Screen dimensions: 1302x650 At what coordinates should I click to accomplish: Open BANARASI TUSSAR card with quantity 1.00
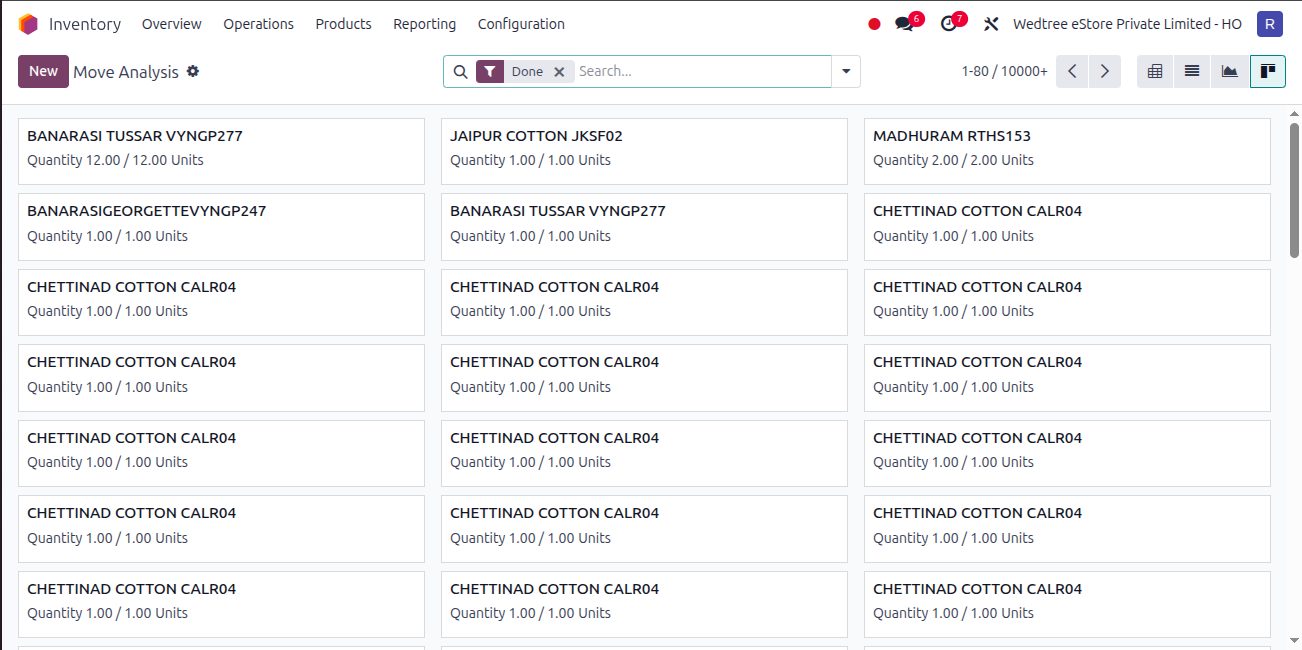[644, 227]
